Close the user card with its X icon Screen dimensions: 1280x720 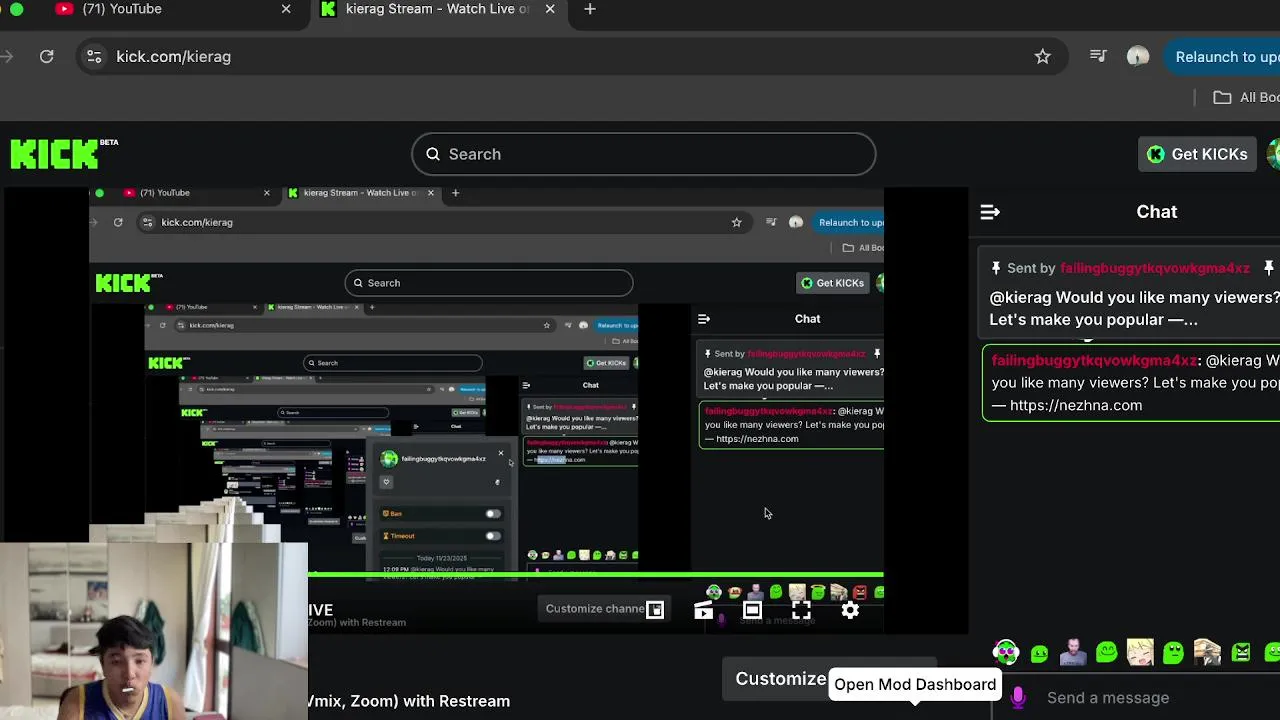pyautogui.click(x=501, y=454)
